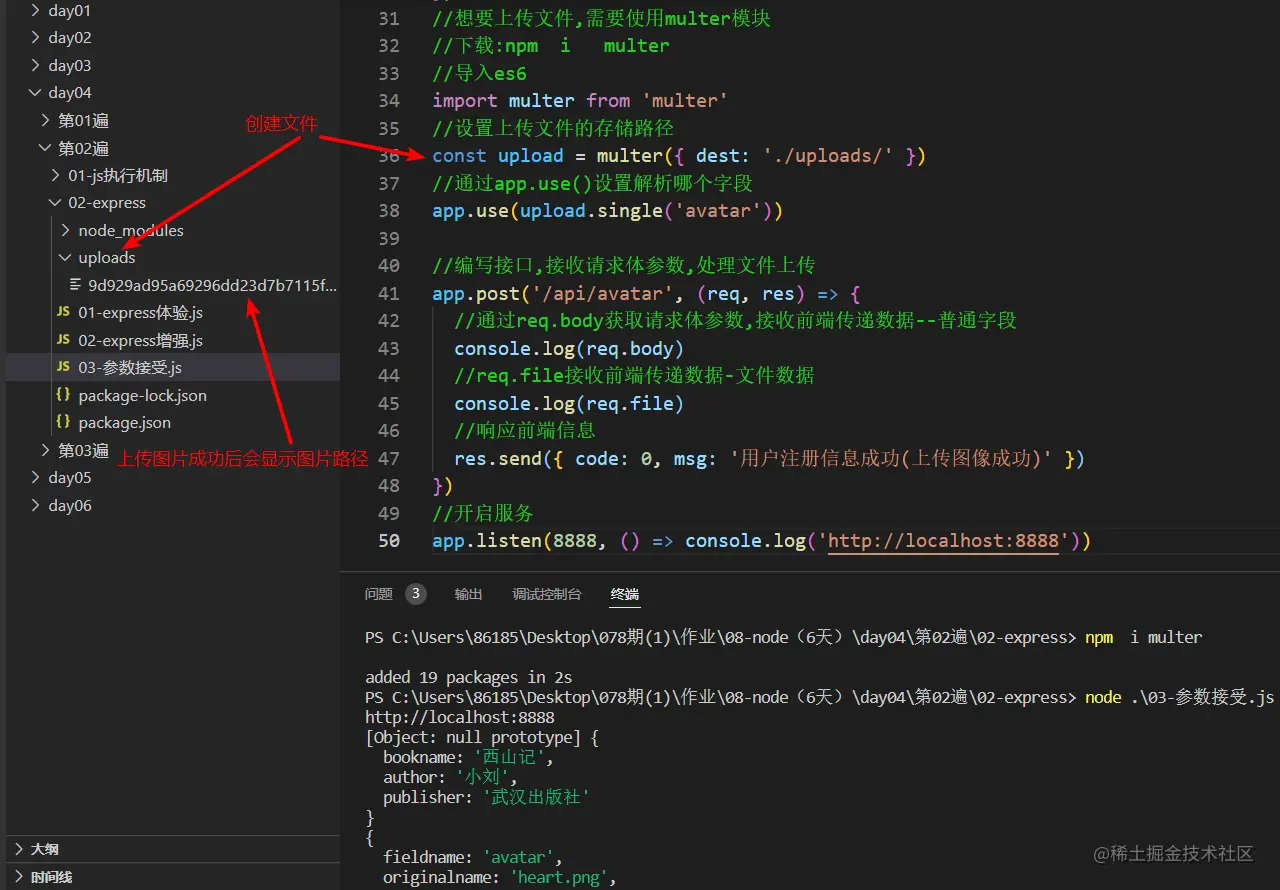Click JS icon of 01-express体验.js
This screenshot has height=890, width=1280.
click(x=63, y=313)
